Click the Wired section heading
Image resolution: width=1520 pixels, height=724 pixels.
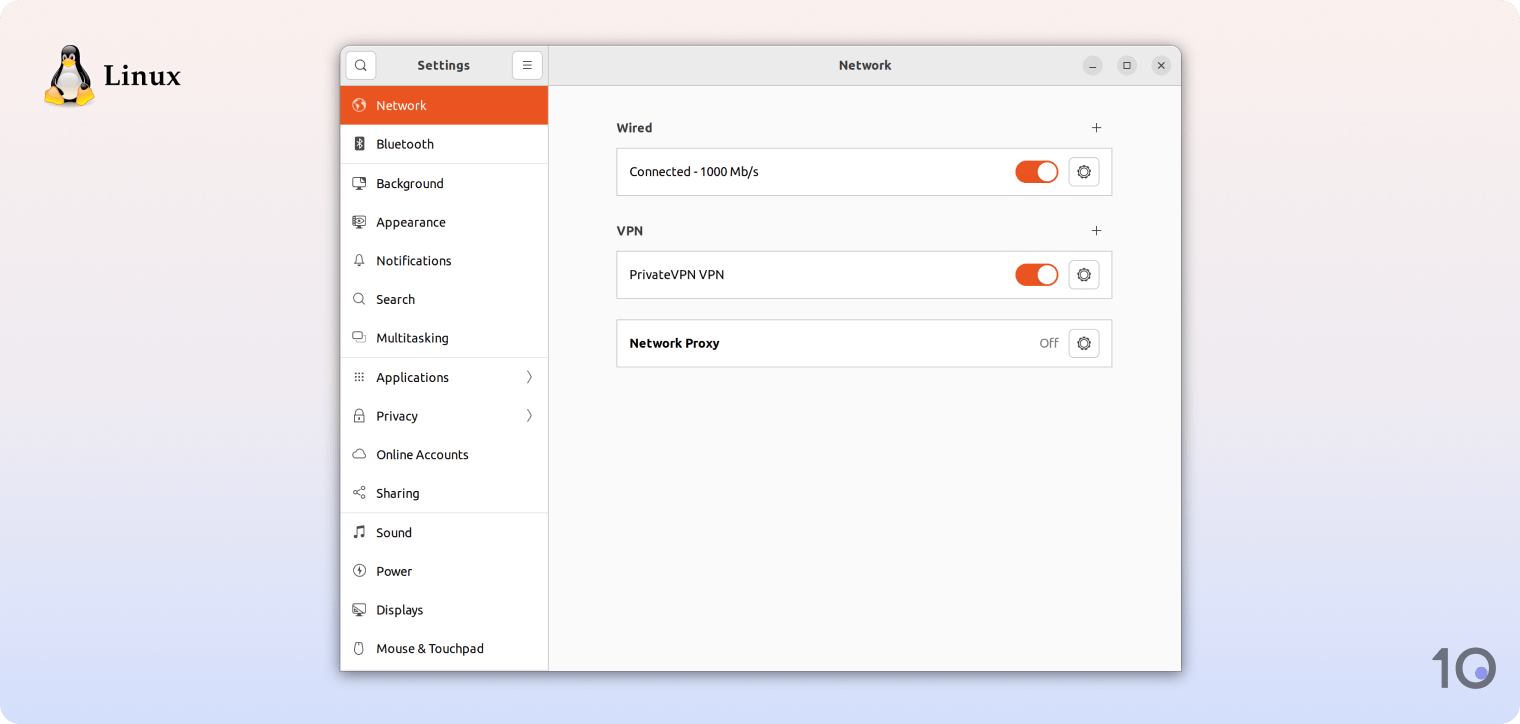click(x=634, y=128)
